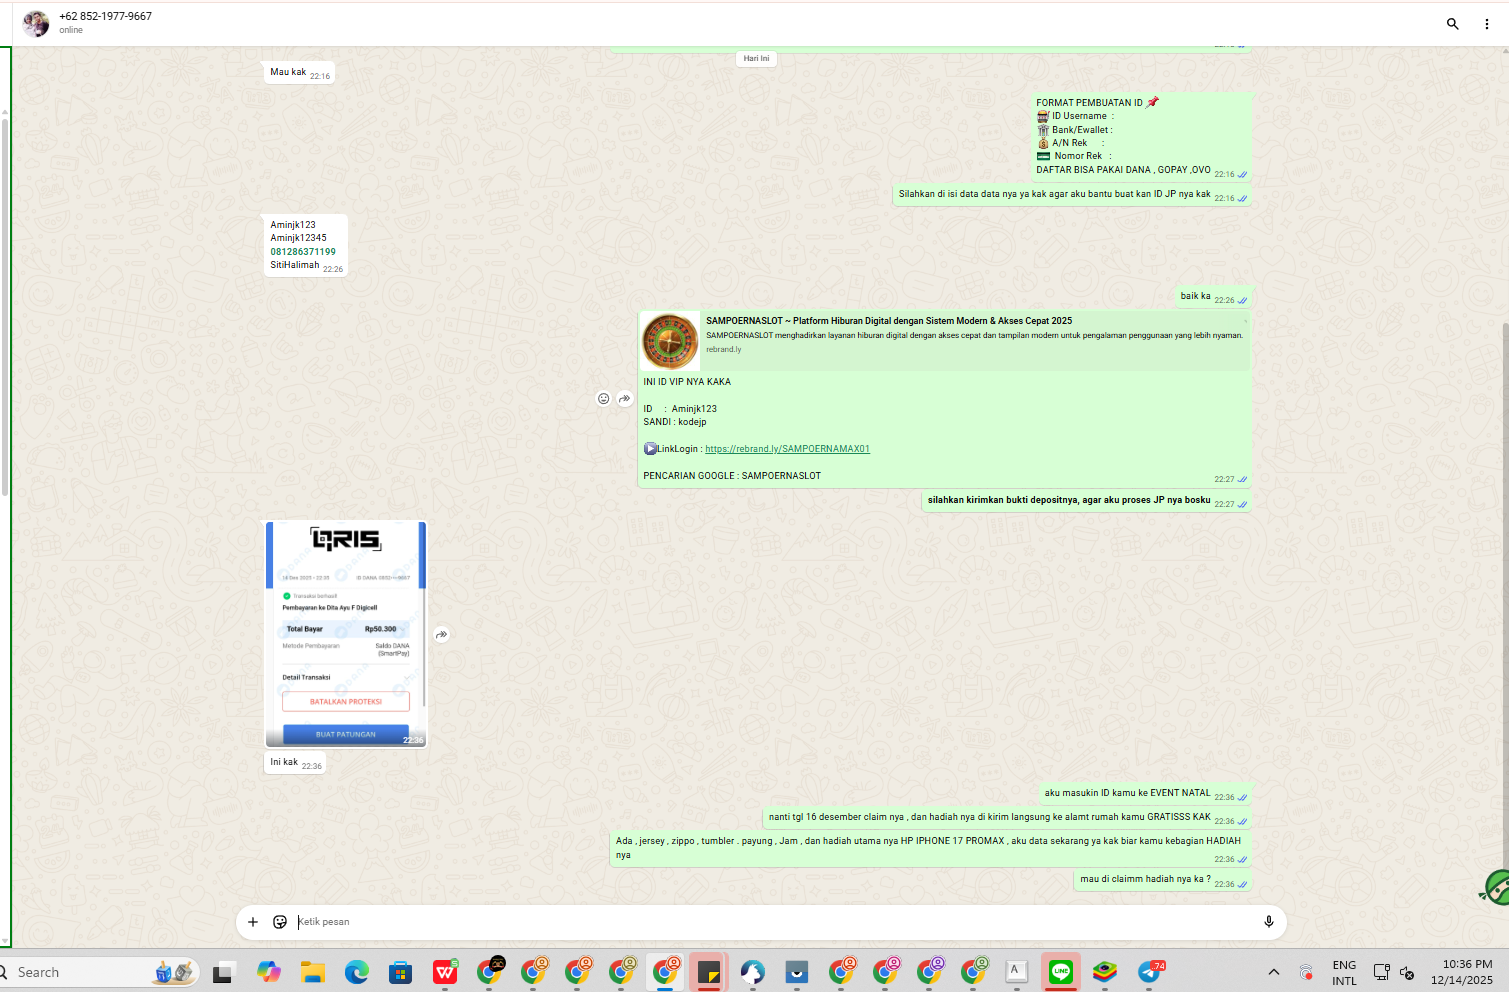Image resolution: width=1509 pixels, height=992 pixels.
Task: Select the 'Silahkan di isi data' message
Action: (x=1072, y=194)
